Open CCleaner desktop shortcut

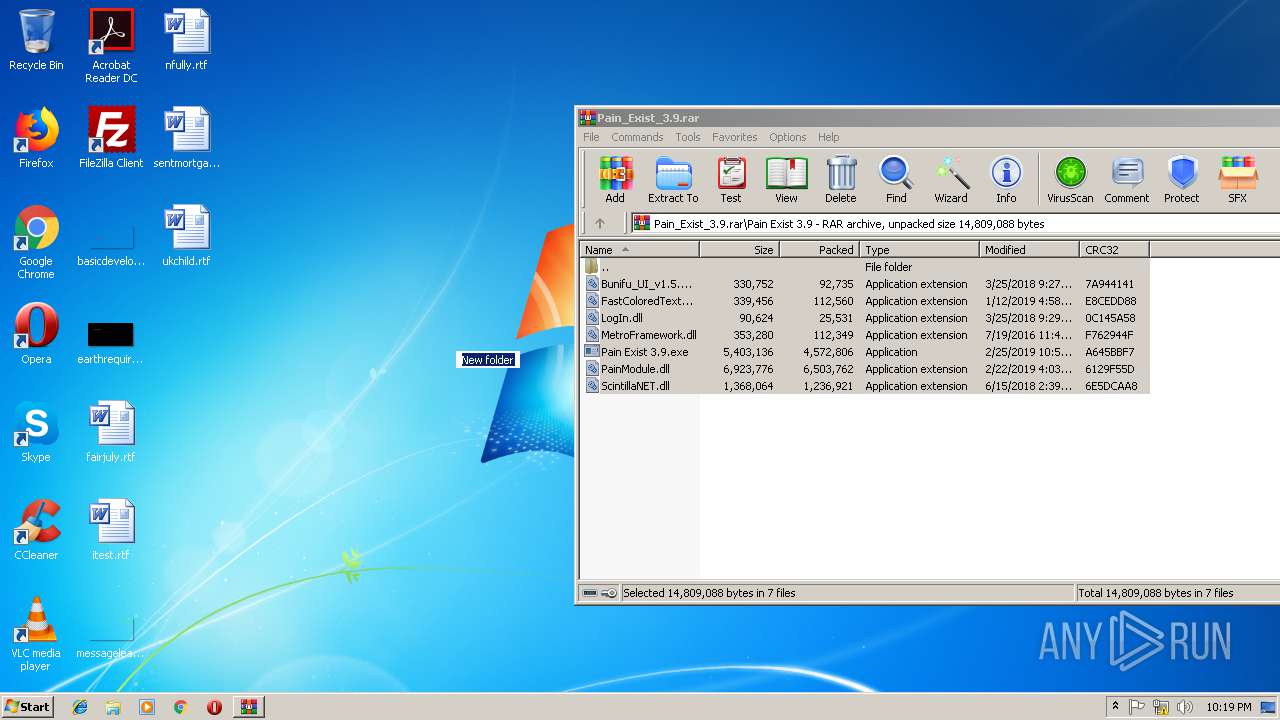[x=36, y=530]
